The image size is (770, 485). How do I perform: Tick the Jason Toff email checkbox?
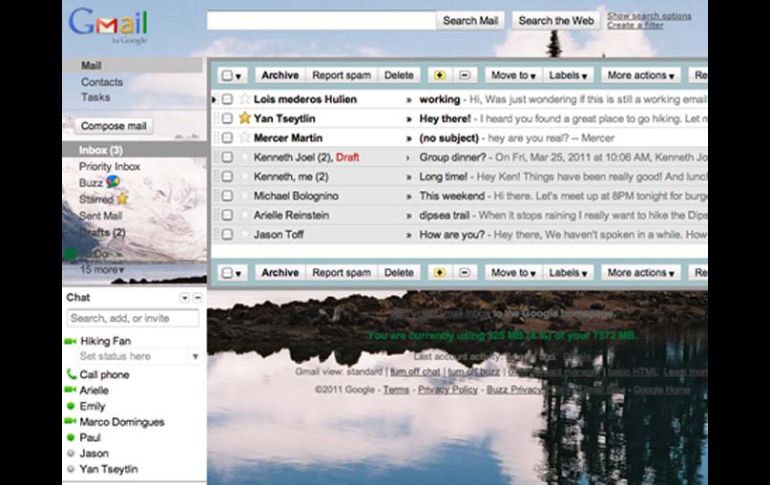[228, 234]
